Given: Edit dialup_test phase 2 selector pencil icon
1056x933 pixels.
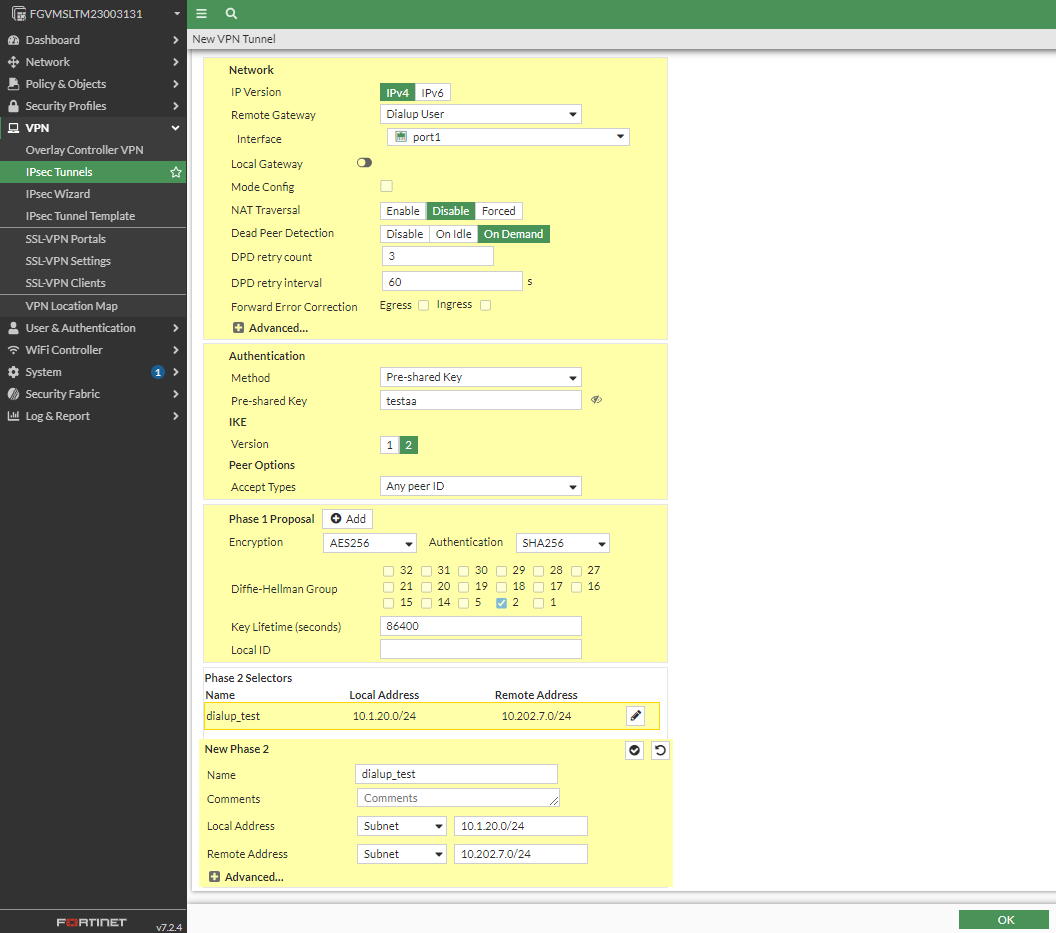Looking at the screenshot, I should (x=635, y=715).
